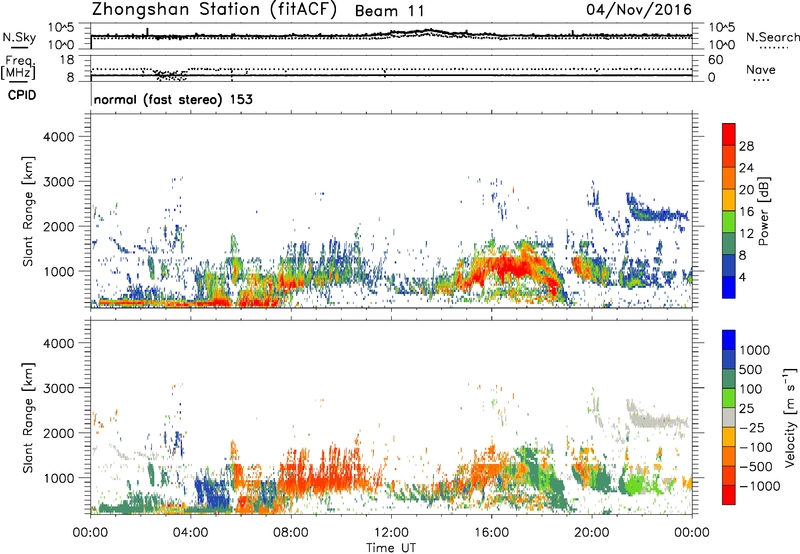Viewport: 800px width, 554px height.
Task: Click the '12:00' time tick label
Action: click(x=391, y=533)
